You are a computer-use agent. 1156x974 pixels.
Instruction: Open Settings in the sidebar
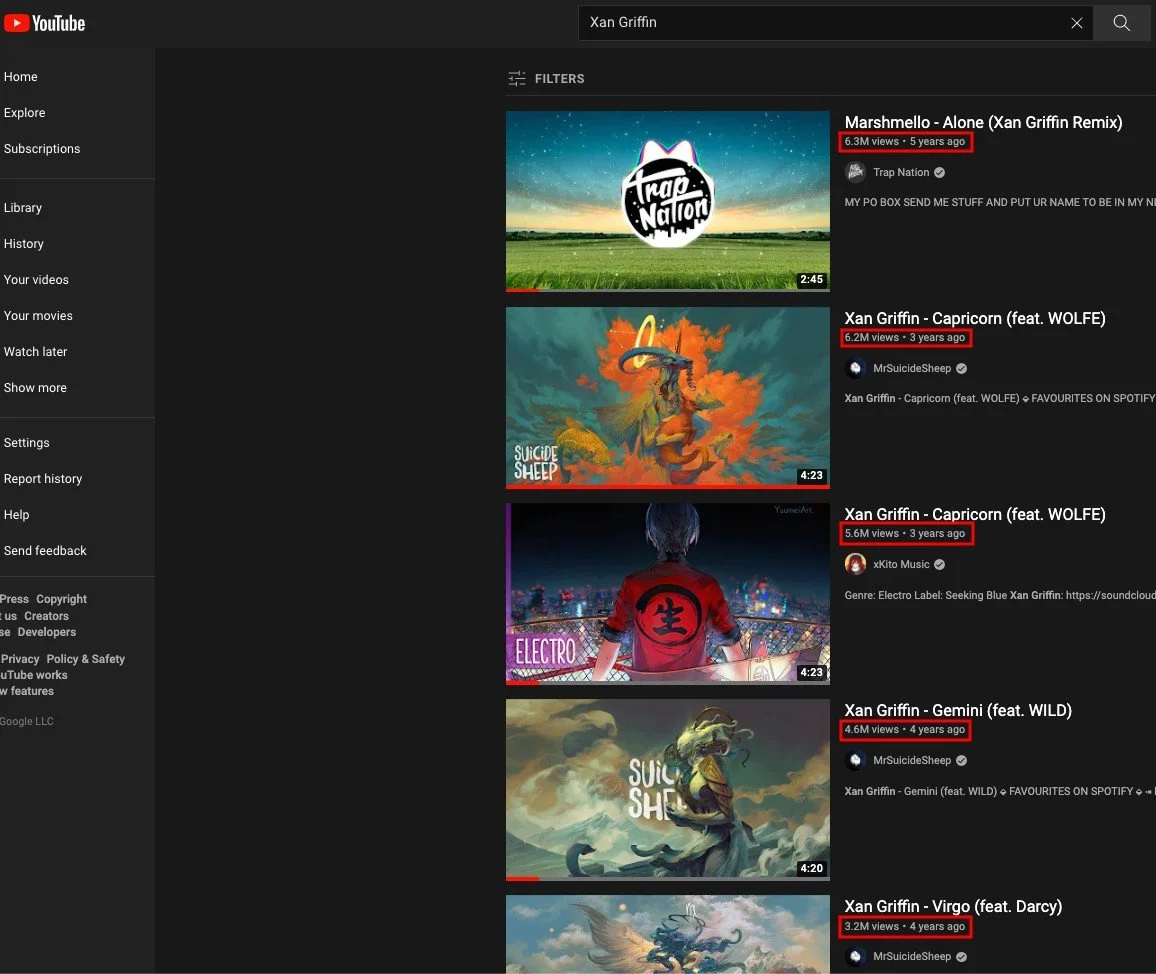(x=27, y=443)
